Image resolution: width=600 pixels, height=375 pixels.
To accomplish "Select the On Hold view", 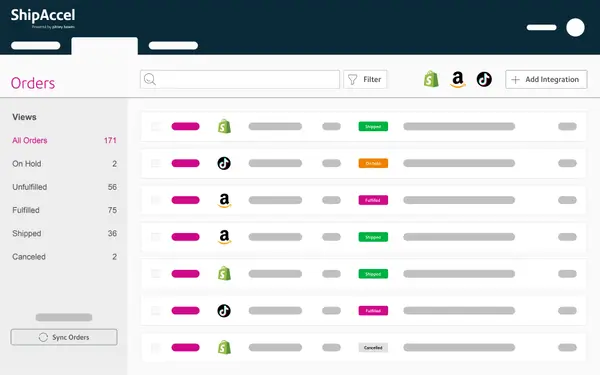I will (64, 164).
